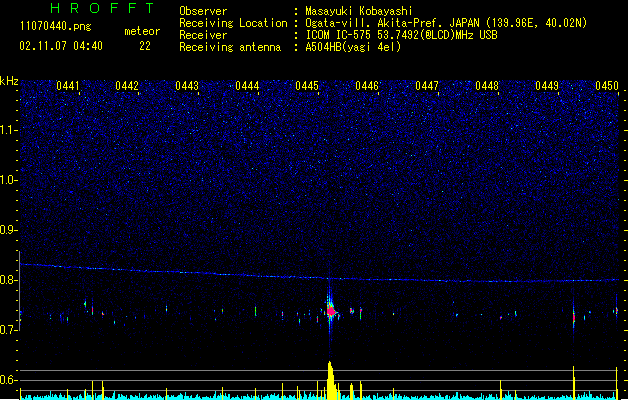Click the 0446 time marker
The image size is (629, 400).
tap(367, 86)
